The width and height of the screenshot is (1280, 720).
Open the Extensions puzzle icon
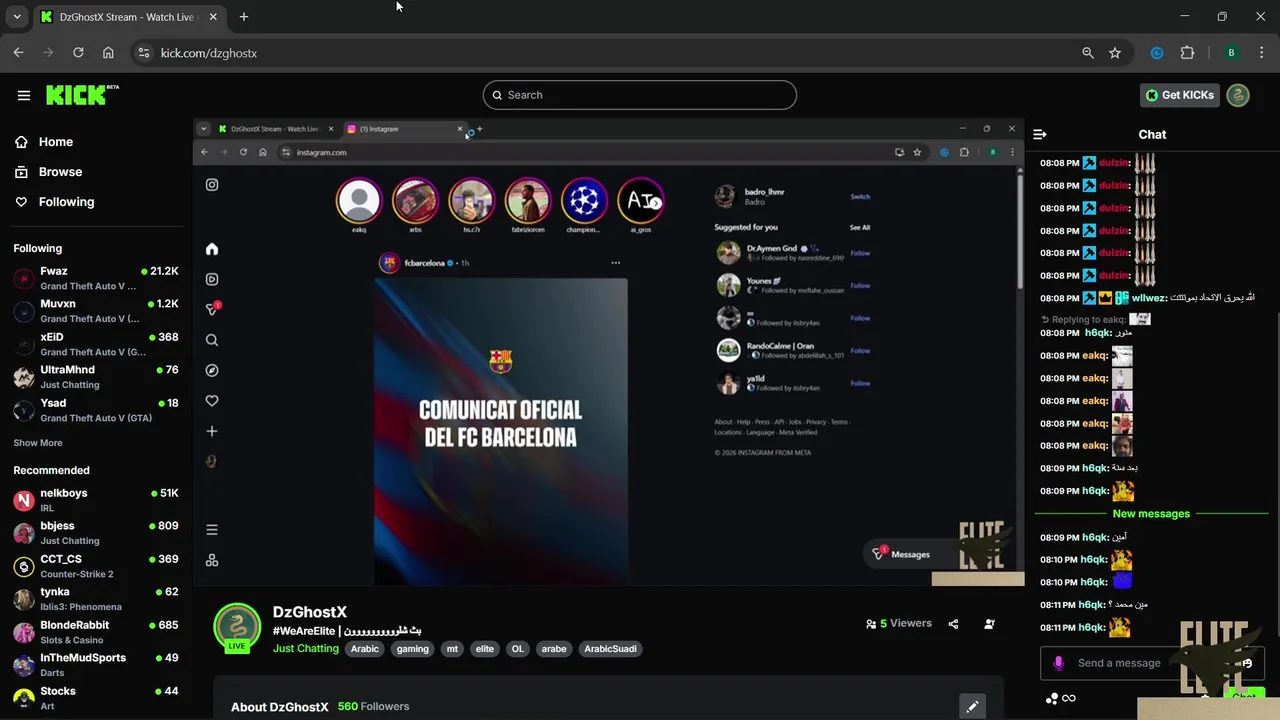[1188, 53]
